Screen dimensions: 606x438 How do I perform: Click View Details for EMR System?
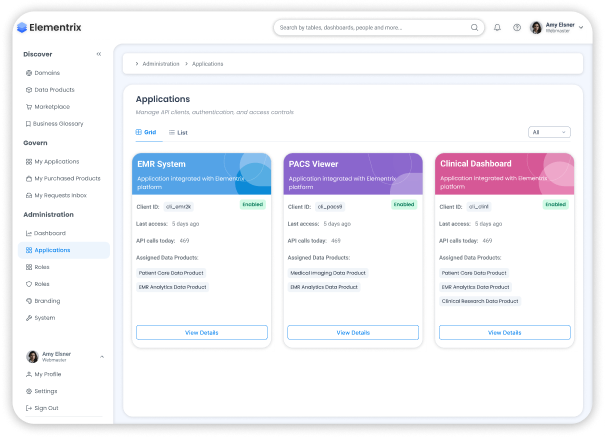click(x=201, y=332)
